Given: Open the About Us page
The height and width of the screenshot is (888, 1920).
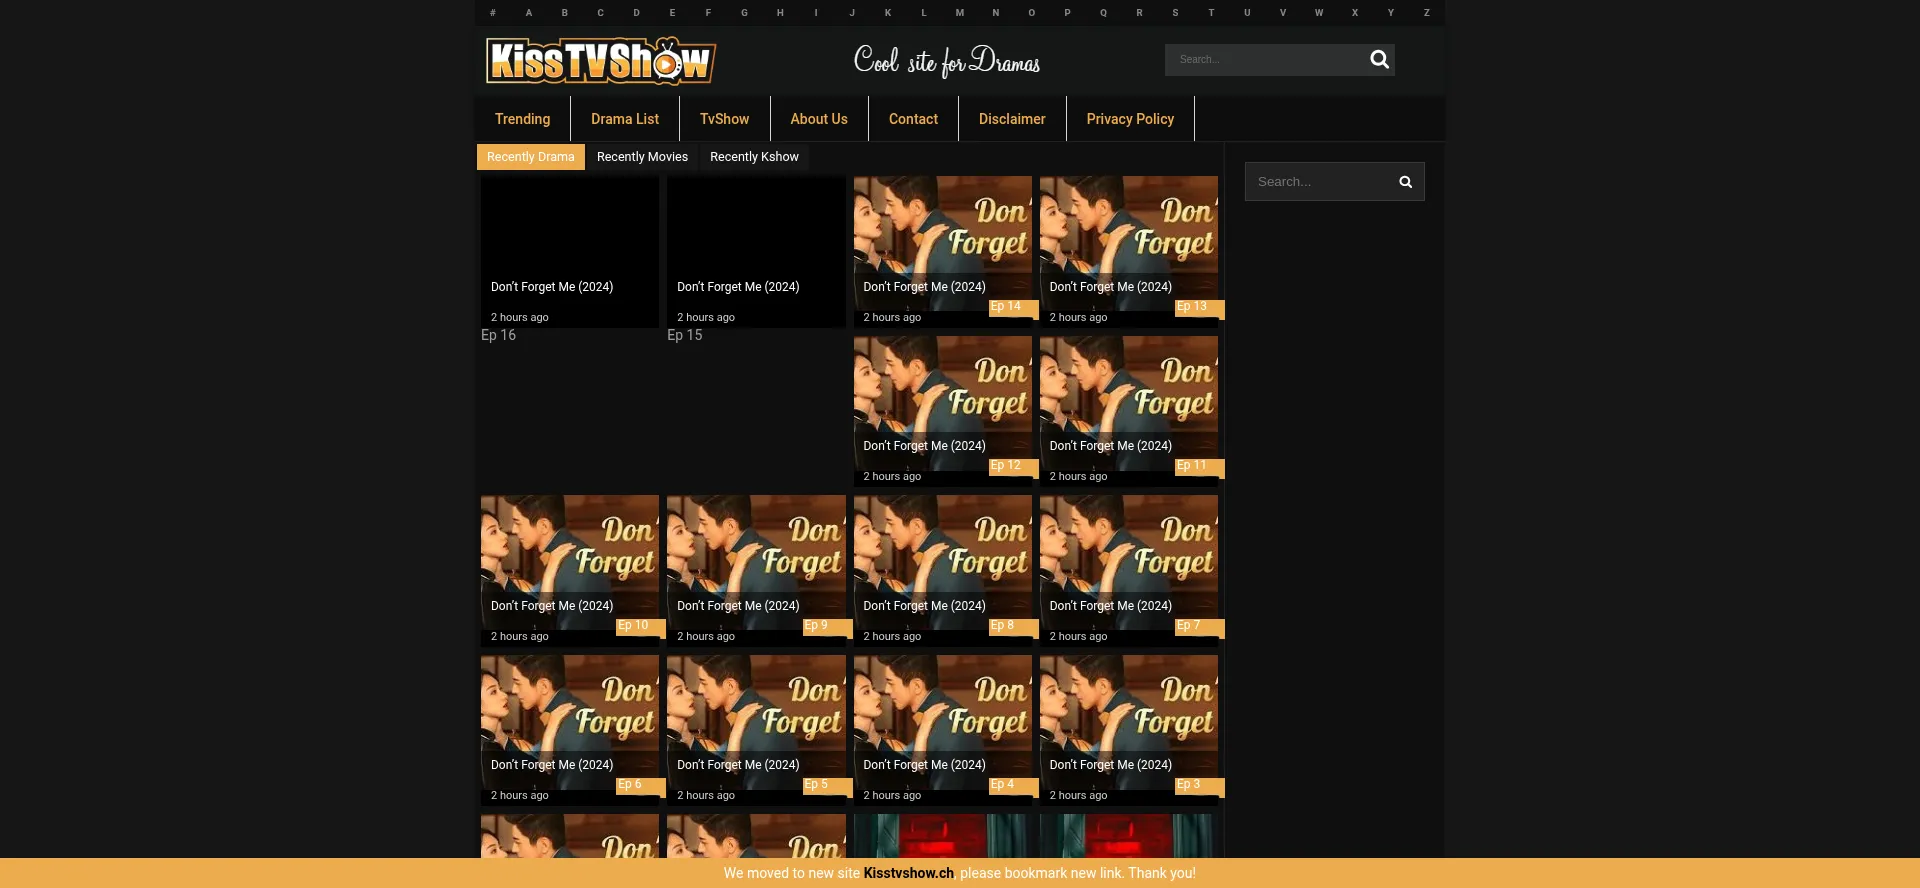Looking at the screenshot, I should click(819, 119).
